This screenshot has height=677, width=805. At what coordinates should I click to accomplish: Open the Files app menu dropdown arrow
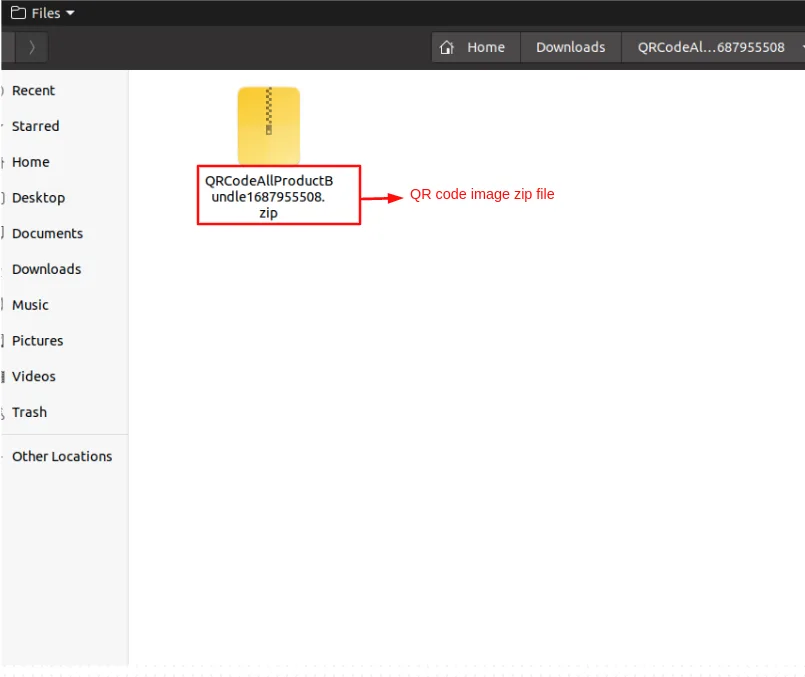tap(70, 13)
